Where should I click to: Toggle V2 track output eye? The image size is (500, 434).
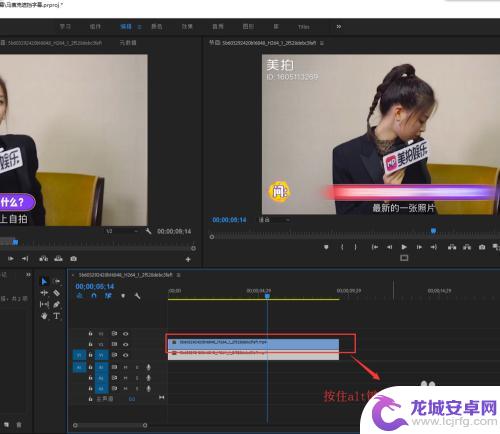(125, 344)
